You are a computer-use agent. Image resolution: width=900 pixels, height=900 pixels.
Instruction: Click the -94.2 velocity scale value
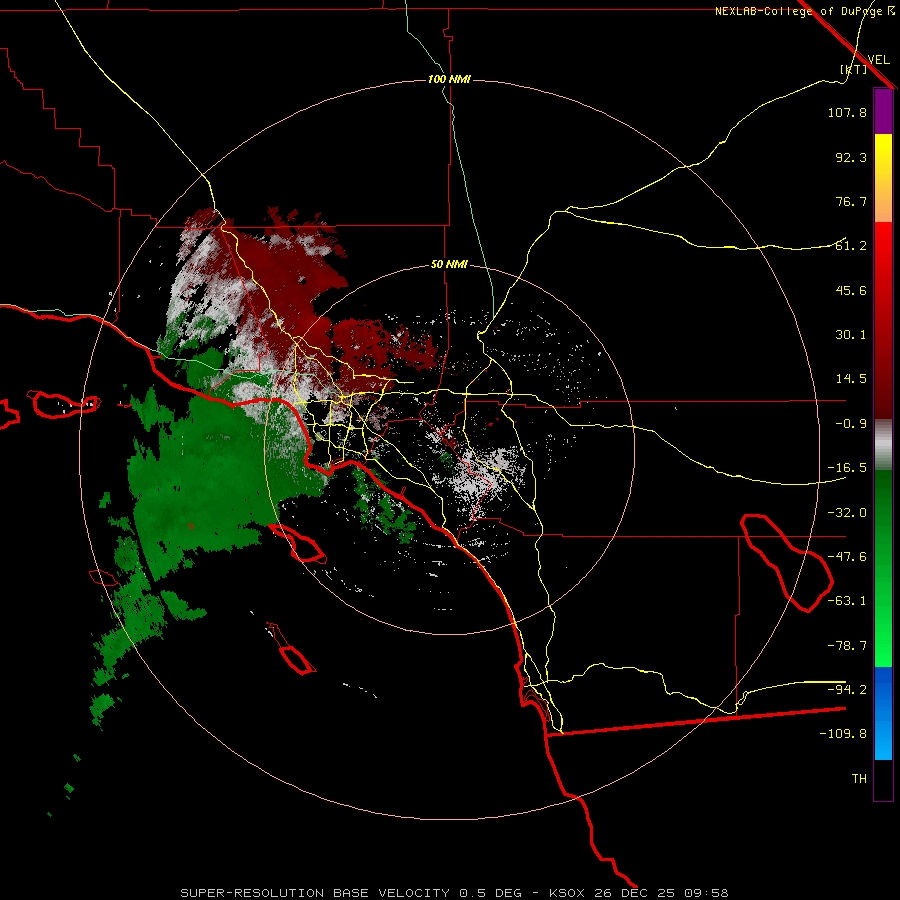(x=847, y=689)
